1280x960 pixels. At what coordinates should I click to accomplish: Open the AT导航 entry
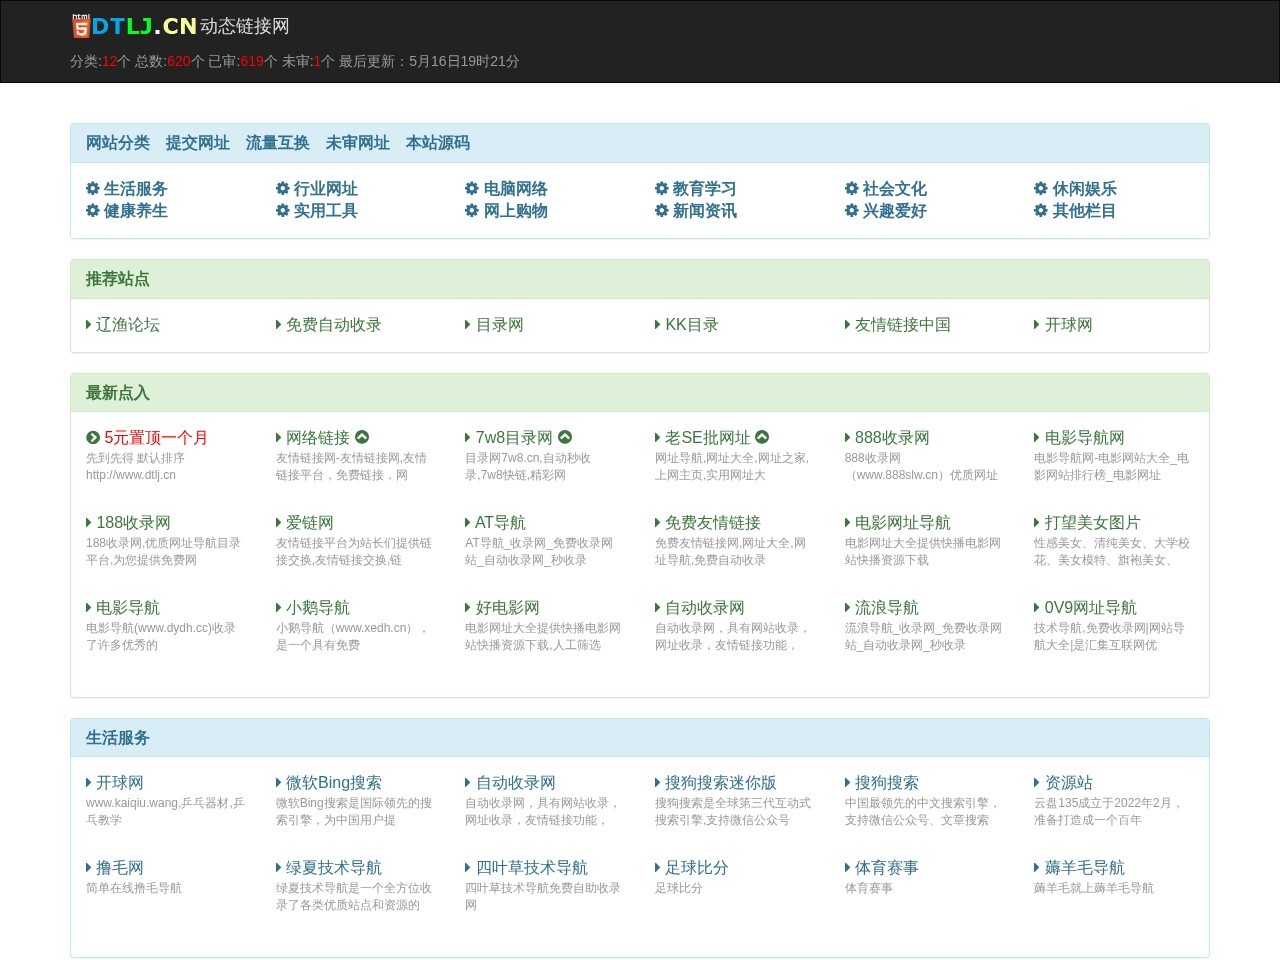pyautogui.click(x=500, y=522)
